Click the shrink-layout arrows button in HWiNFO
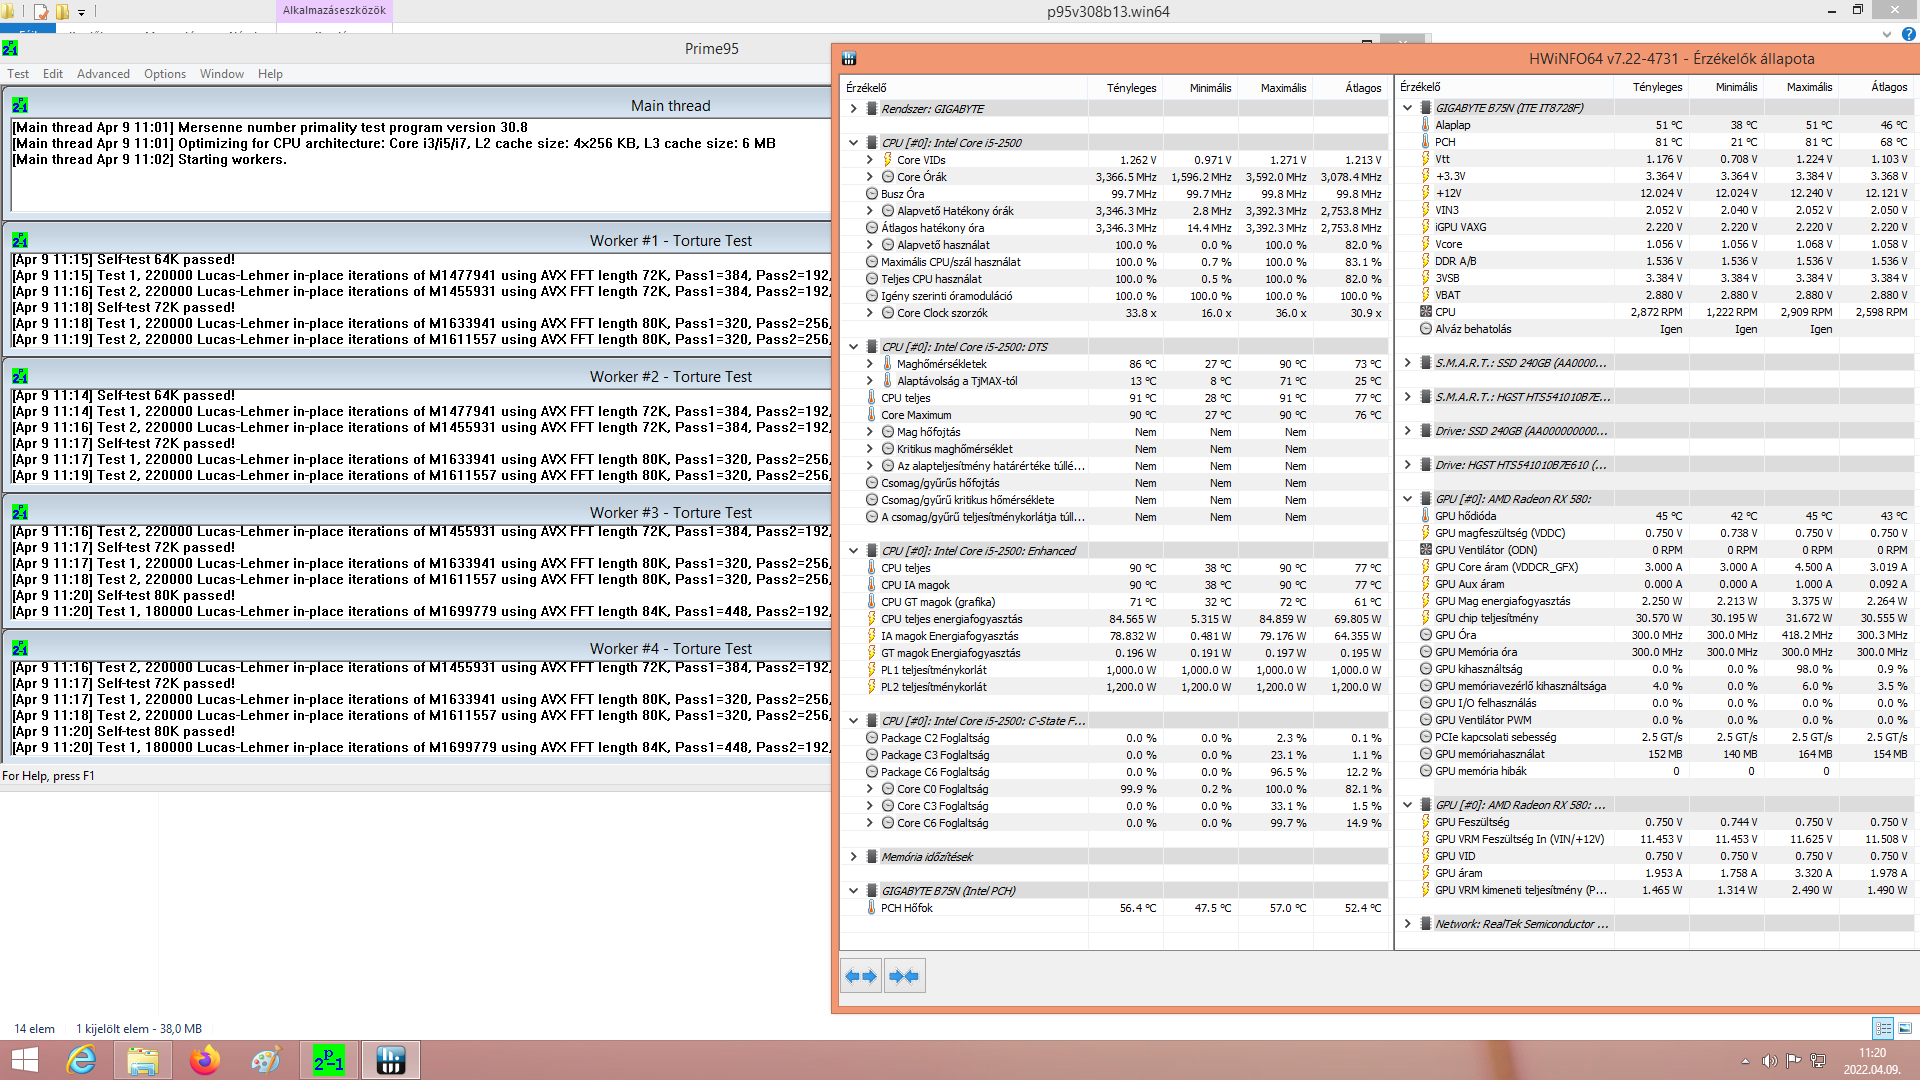This screenshot has width=1920, height=1080. (904, 976)
